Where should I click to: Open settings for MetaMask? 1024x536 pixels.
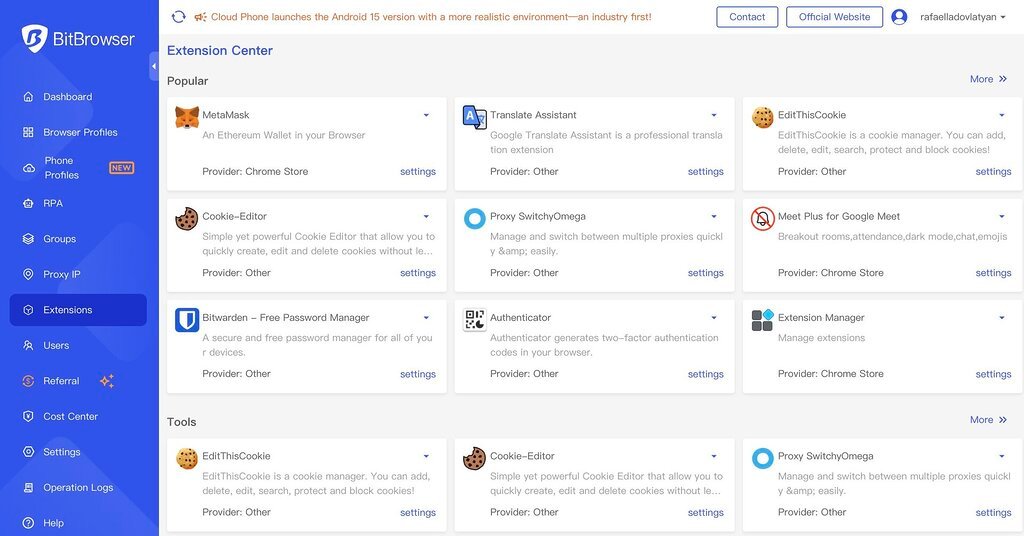418,172
